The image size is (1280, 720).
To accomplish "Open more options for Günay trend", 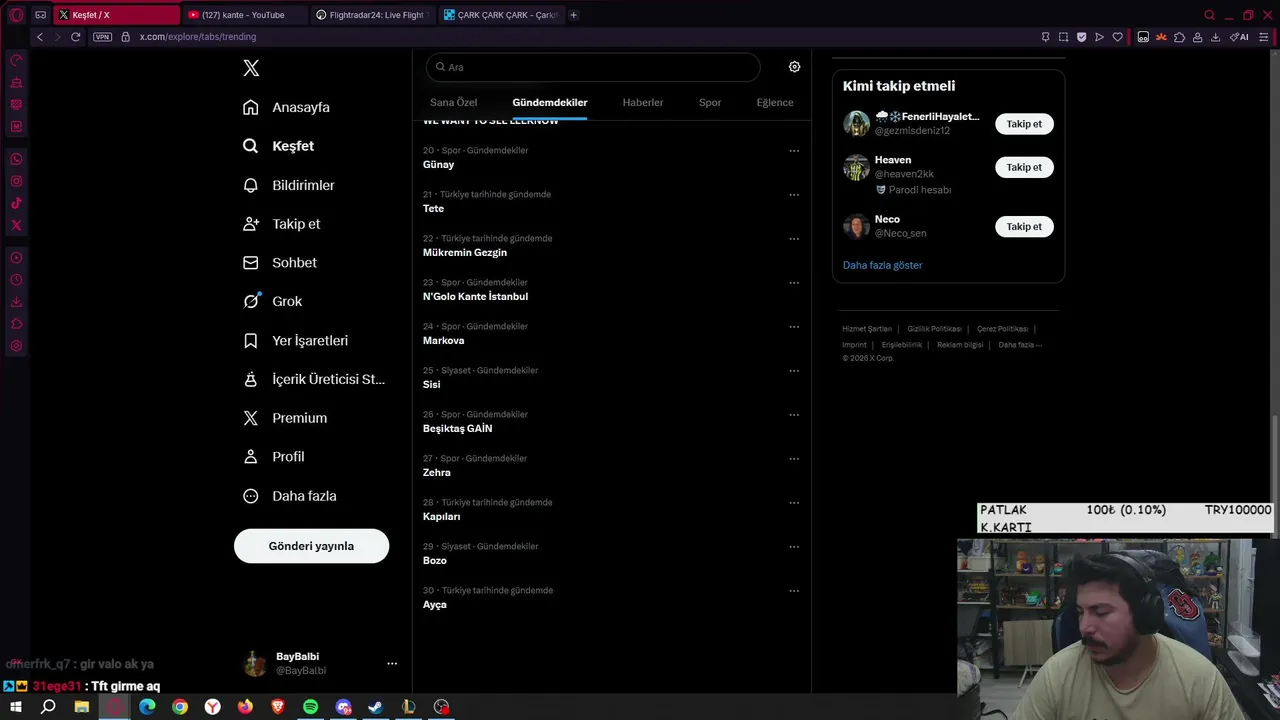I will pos(794,151).
